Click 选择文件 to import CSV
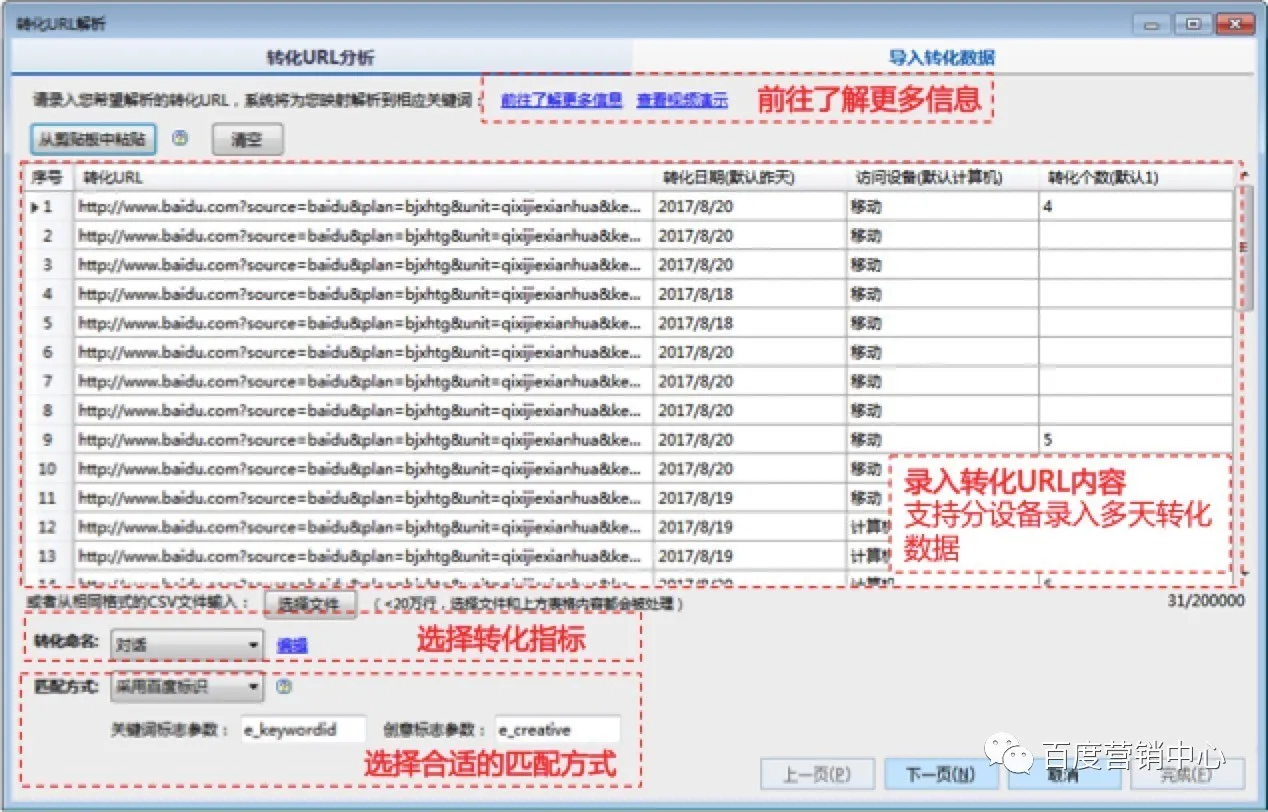Screen dimensions: 1268x812 (310, 603)
